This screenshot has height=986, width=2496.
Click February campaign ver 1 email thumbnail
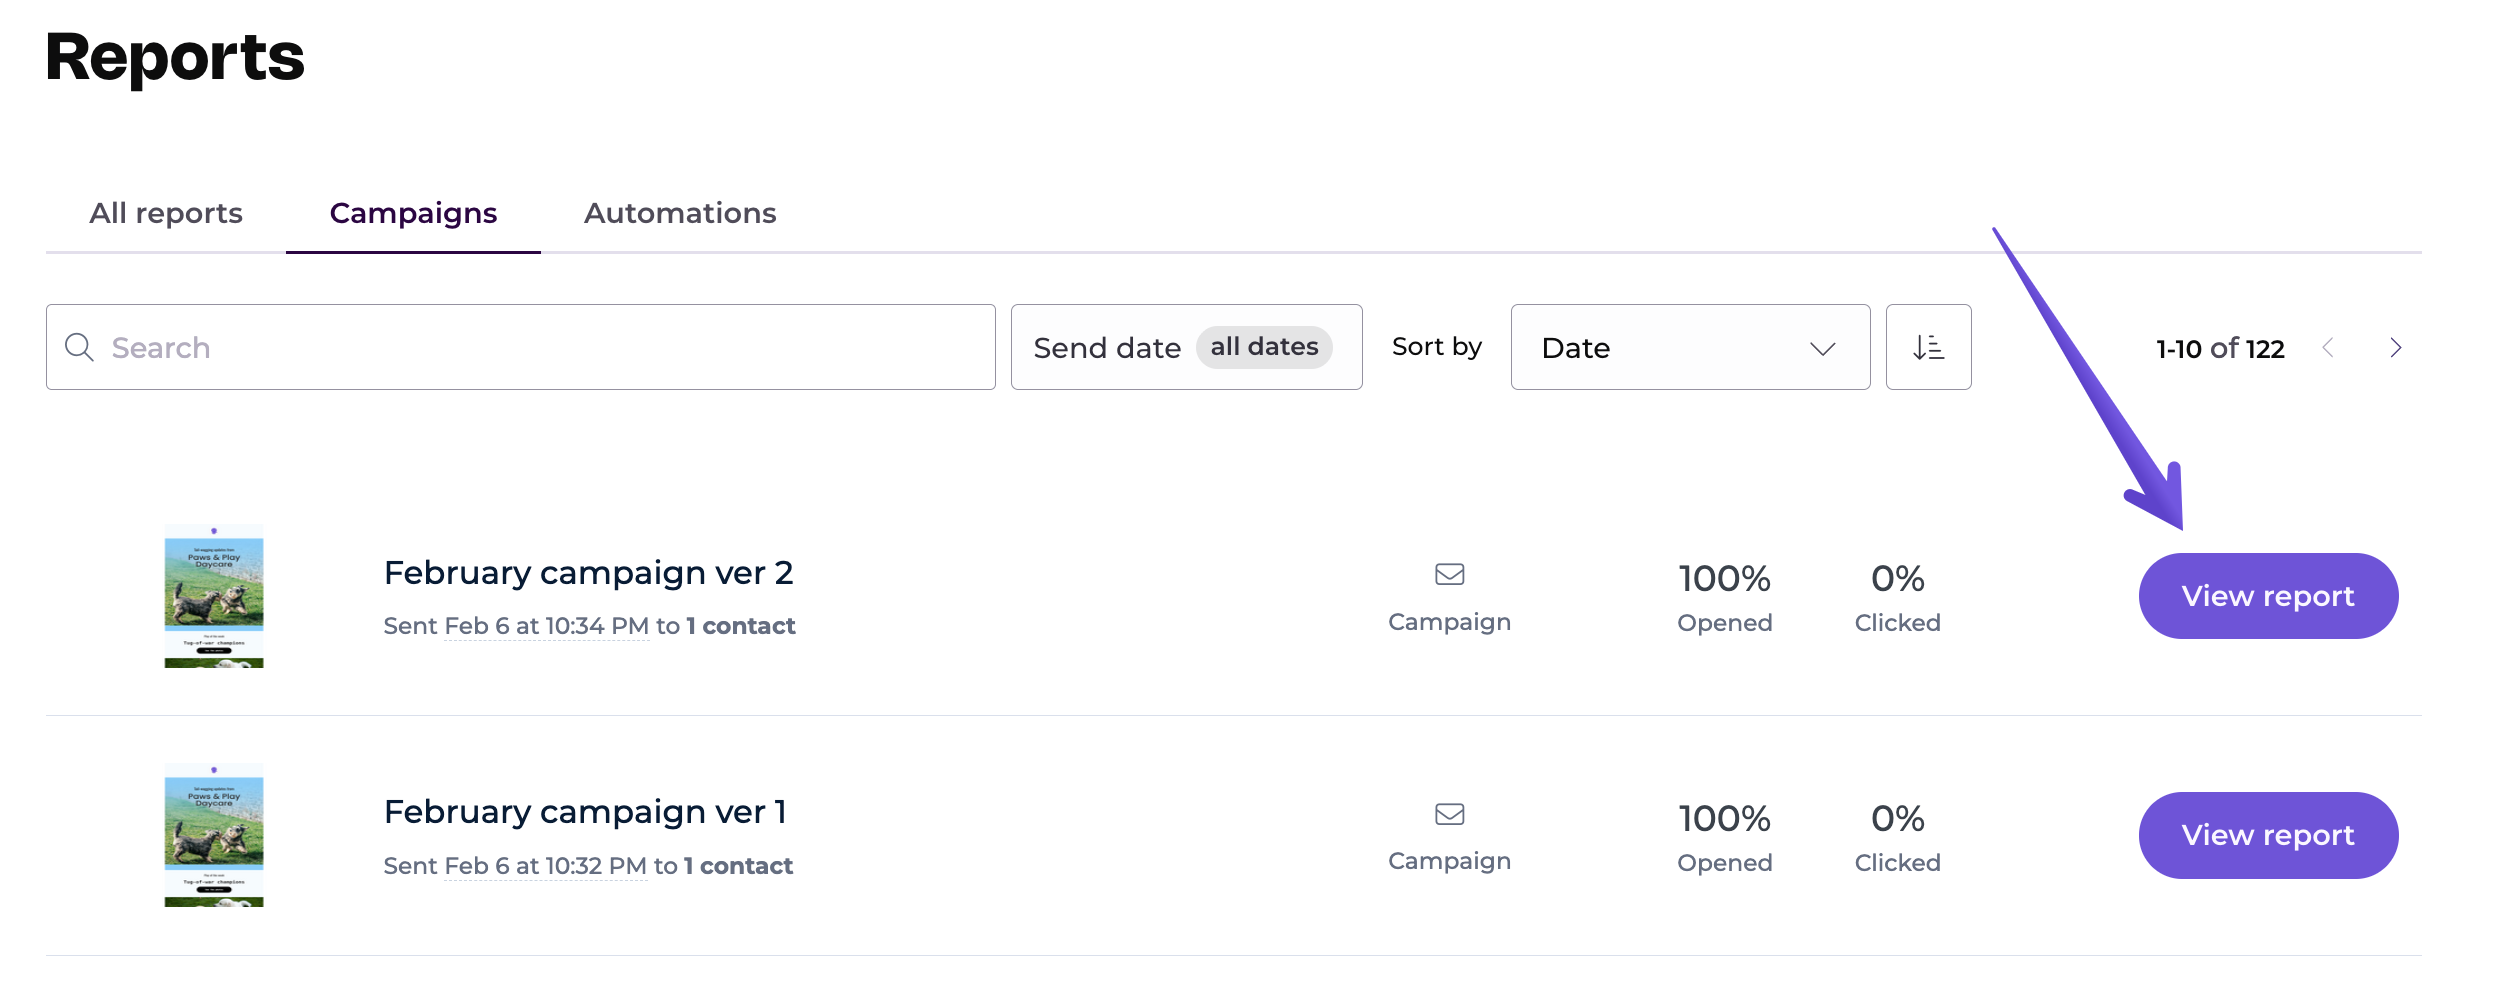[214, 835]
